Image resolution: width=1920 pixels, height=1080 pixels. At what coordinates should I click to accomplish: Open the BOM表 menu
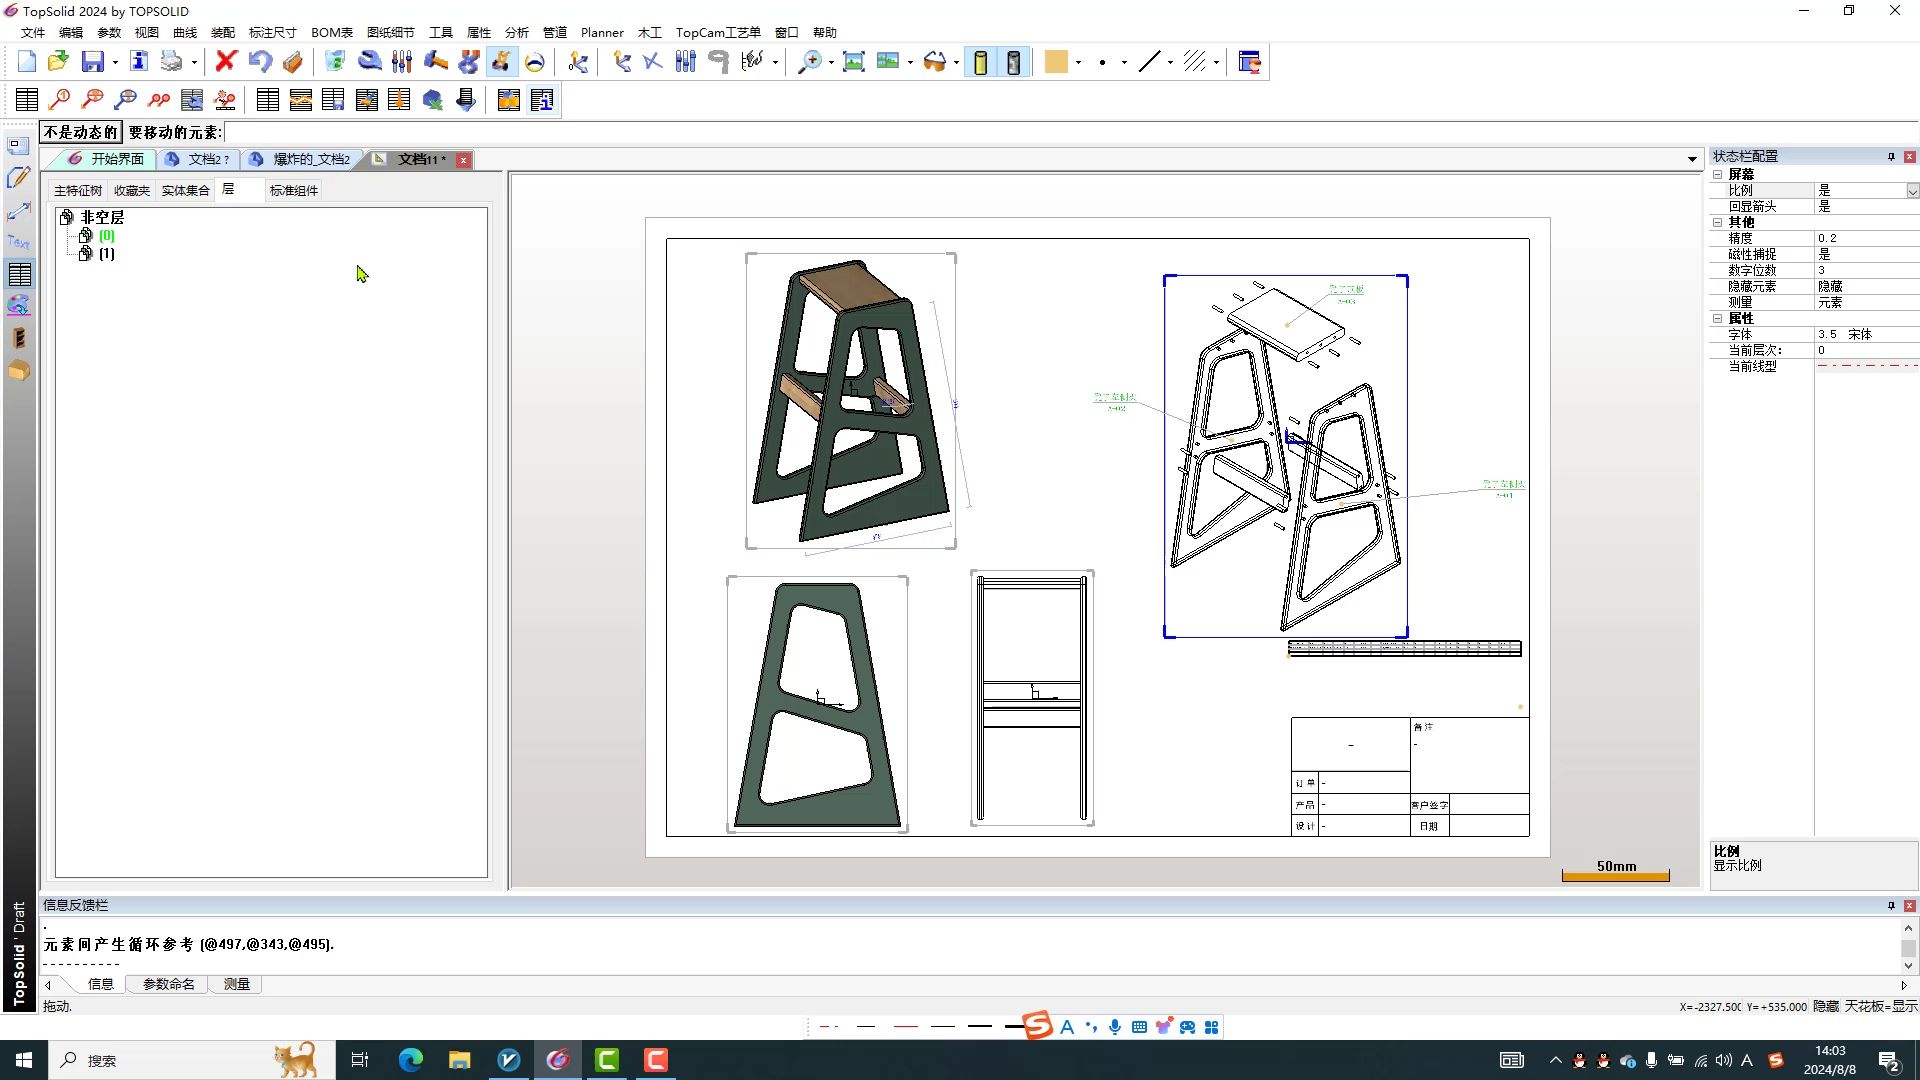coord(331,32)
